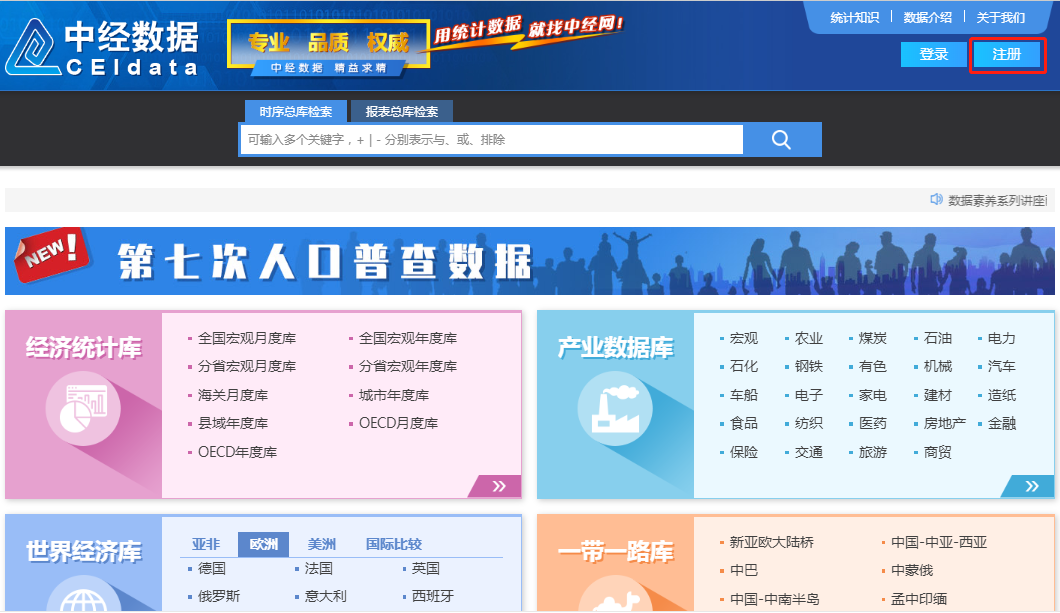
Task: Open the 房地产 industry link
Action: (x=944, y=423)
